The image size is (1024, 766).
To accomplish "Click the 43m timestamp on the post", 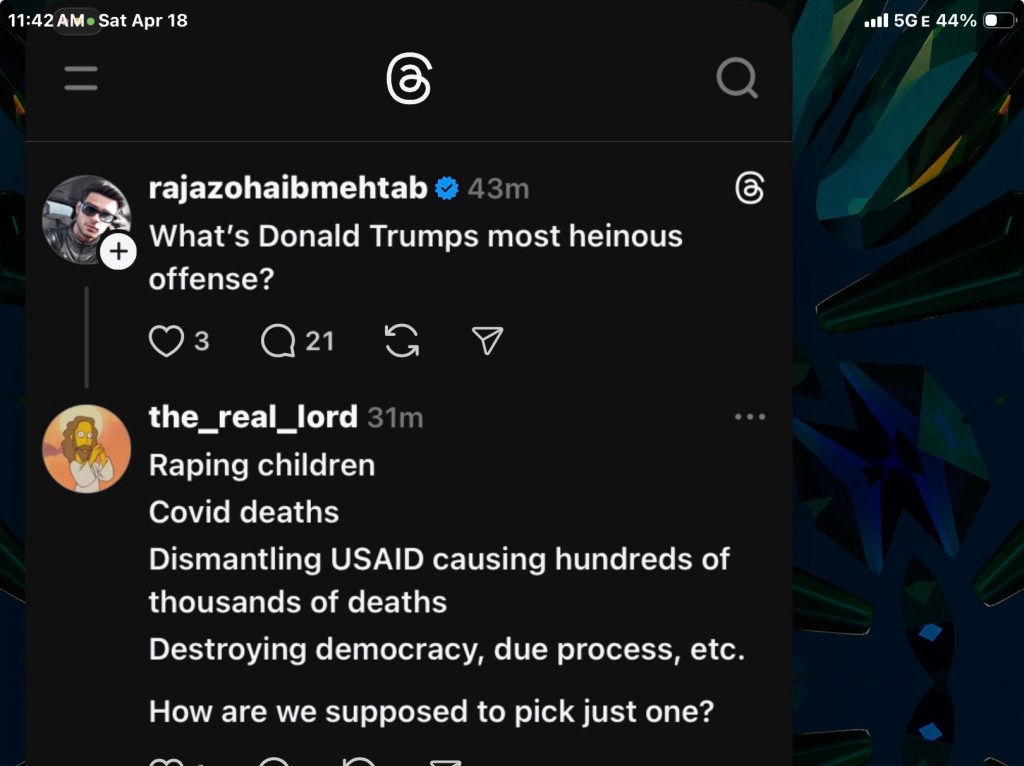I will 498,188.
